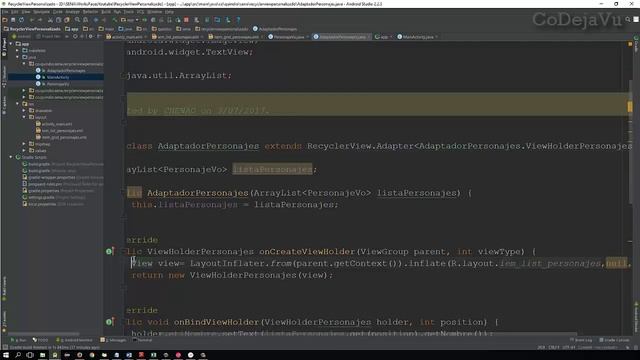This screenshot has width=640, height=360.
Task: Collapse the Gradle Scripts node
Action: 11,157
